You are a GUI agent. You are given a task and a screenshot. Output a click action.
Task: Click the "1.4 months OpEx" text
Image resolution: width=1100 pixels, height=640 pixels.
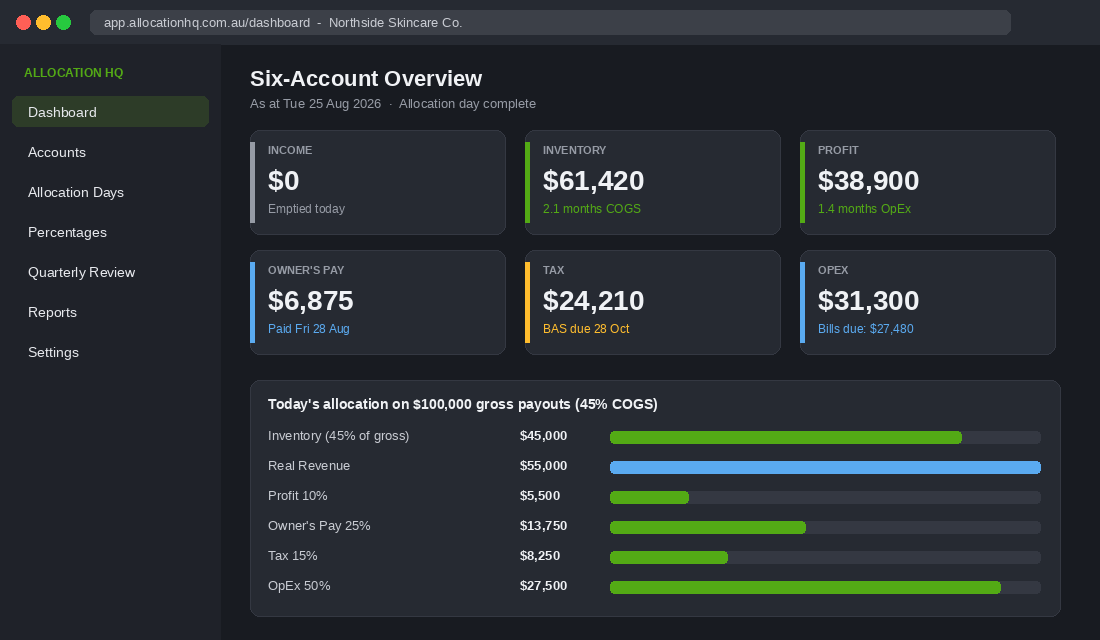pos(864,209)
